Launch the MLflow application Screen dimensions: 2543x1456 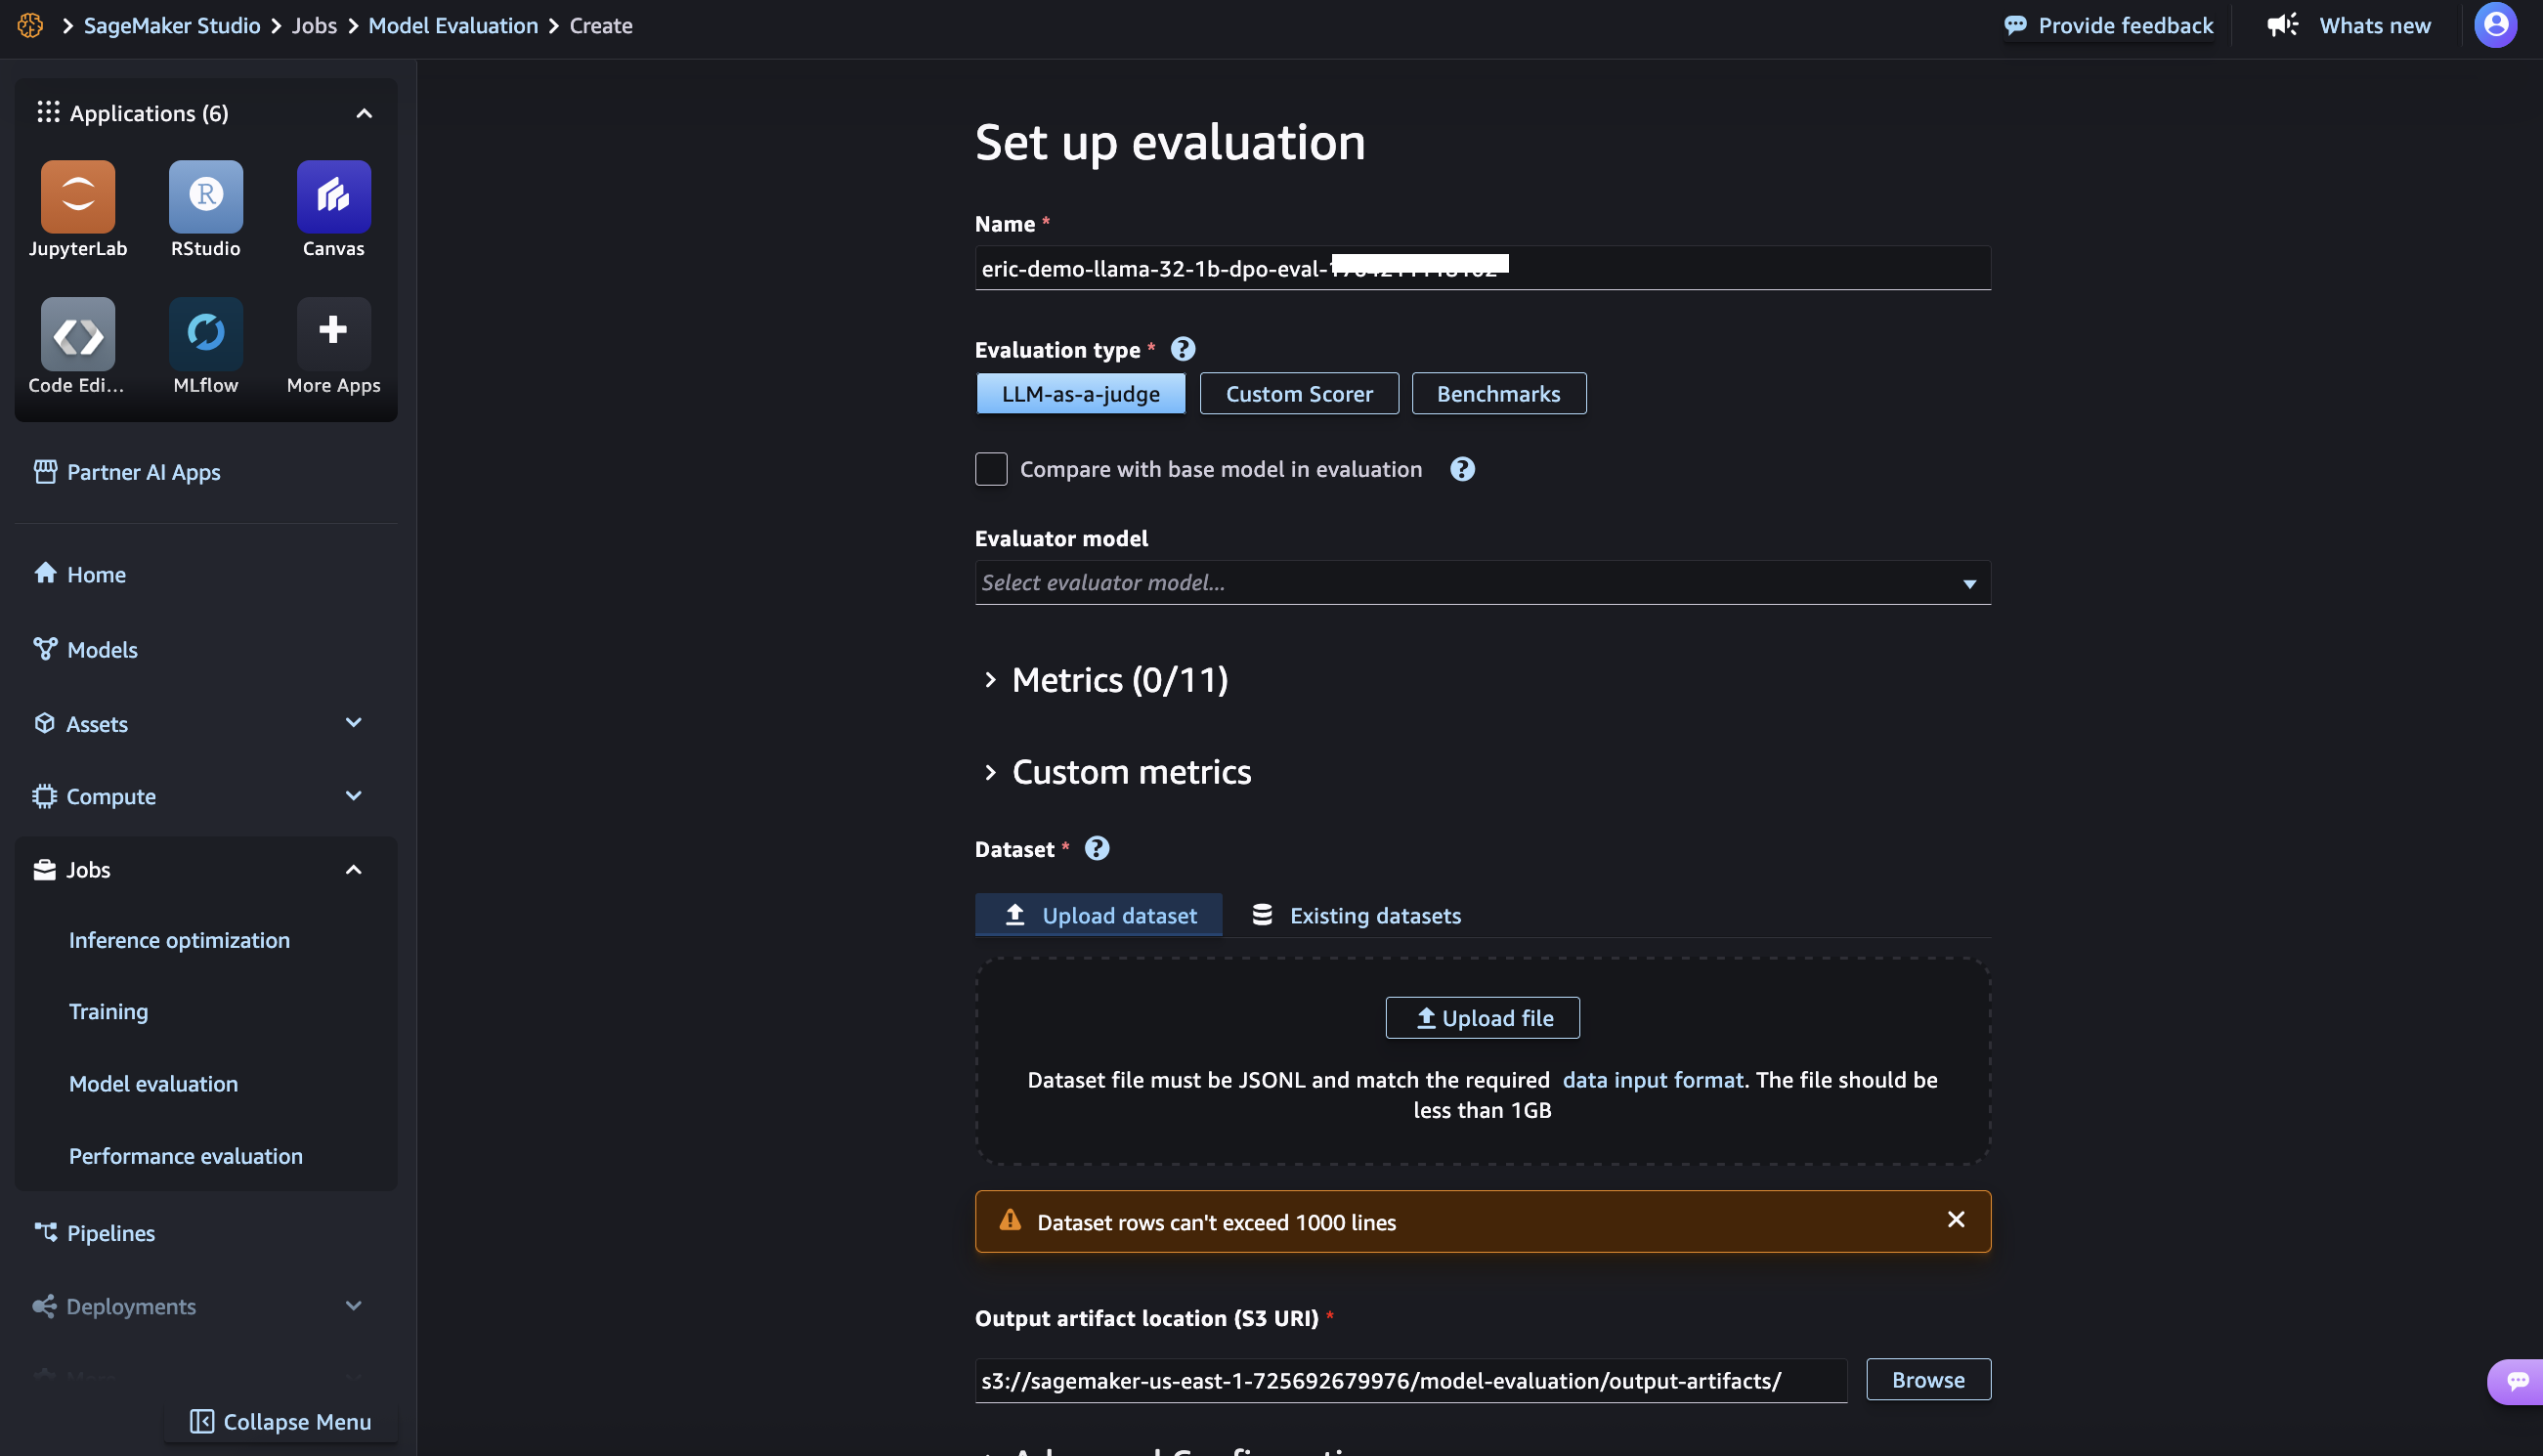point(206,333)
